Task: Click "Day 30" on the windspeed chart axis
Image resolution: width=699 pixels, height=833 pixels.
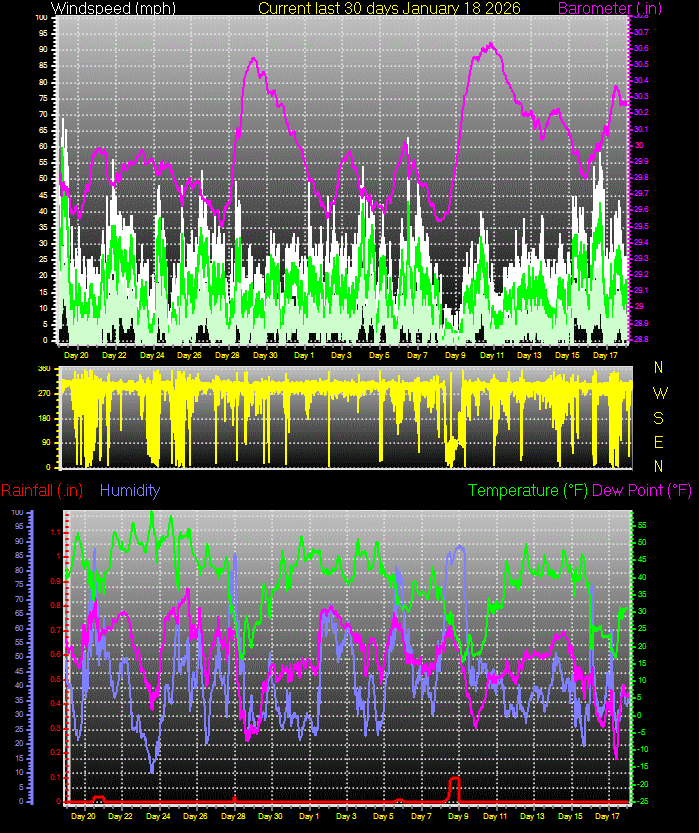Action: 267,355
